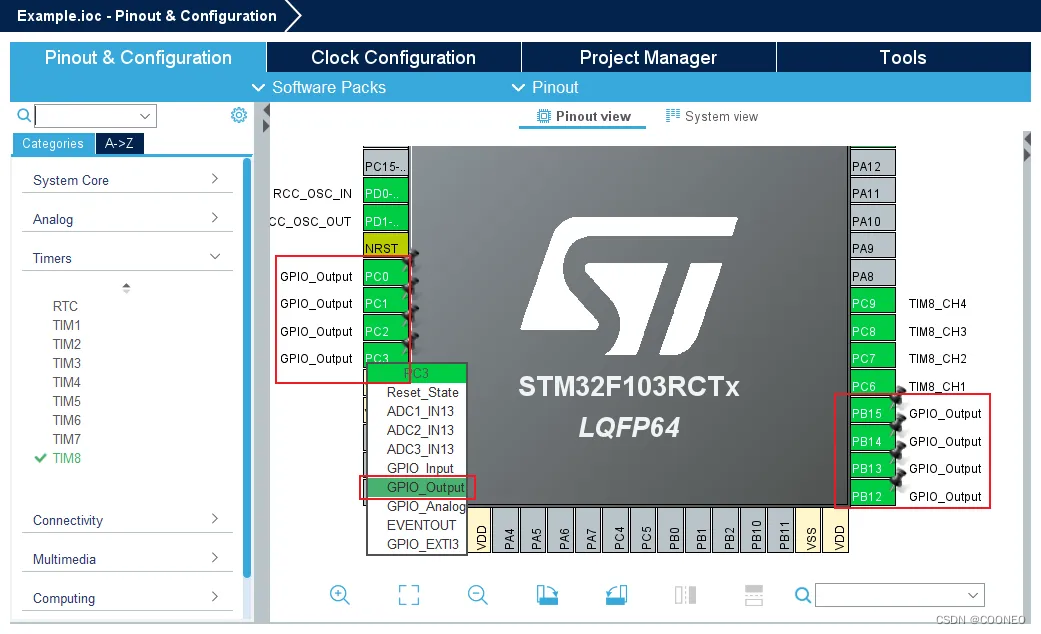Screen dimensions: 1041x634
Task: Click the zoom in magnifier icon
Action: point(340,595)
